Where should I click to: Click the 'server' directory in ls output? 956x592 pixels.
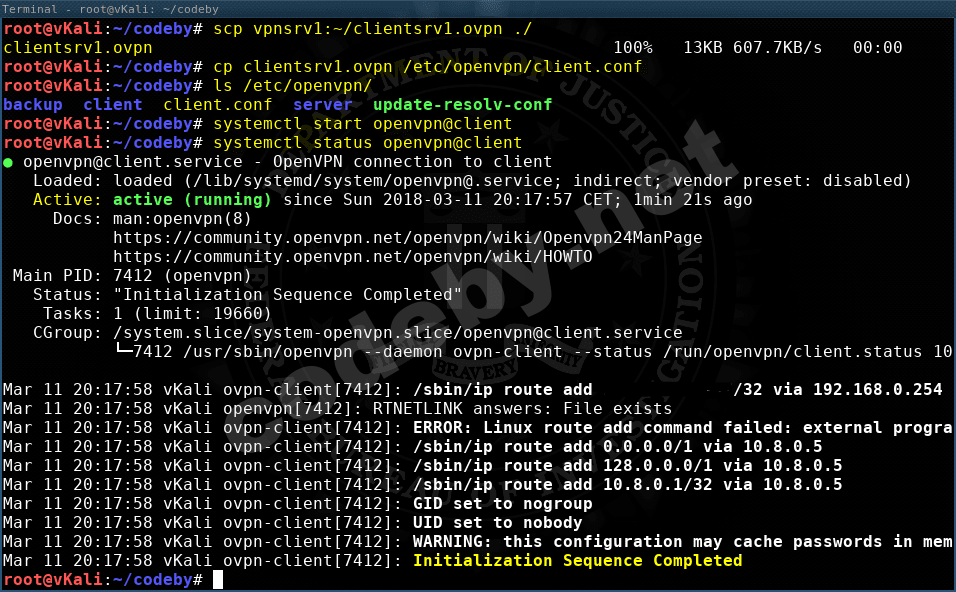(323, 105)
